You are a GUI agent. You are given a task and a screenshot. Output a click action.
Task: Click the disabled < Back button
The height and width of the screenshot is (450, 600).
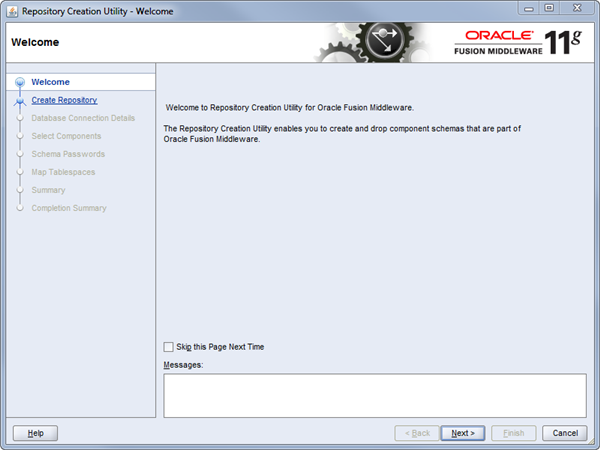(417, 433)
